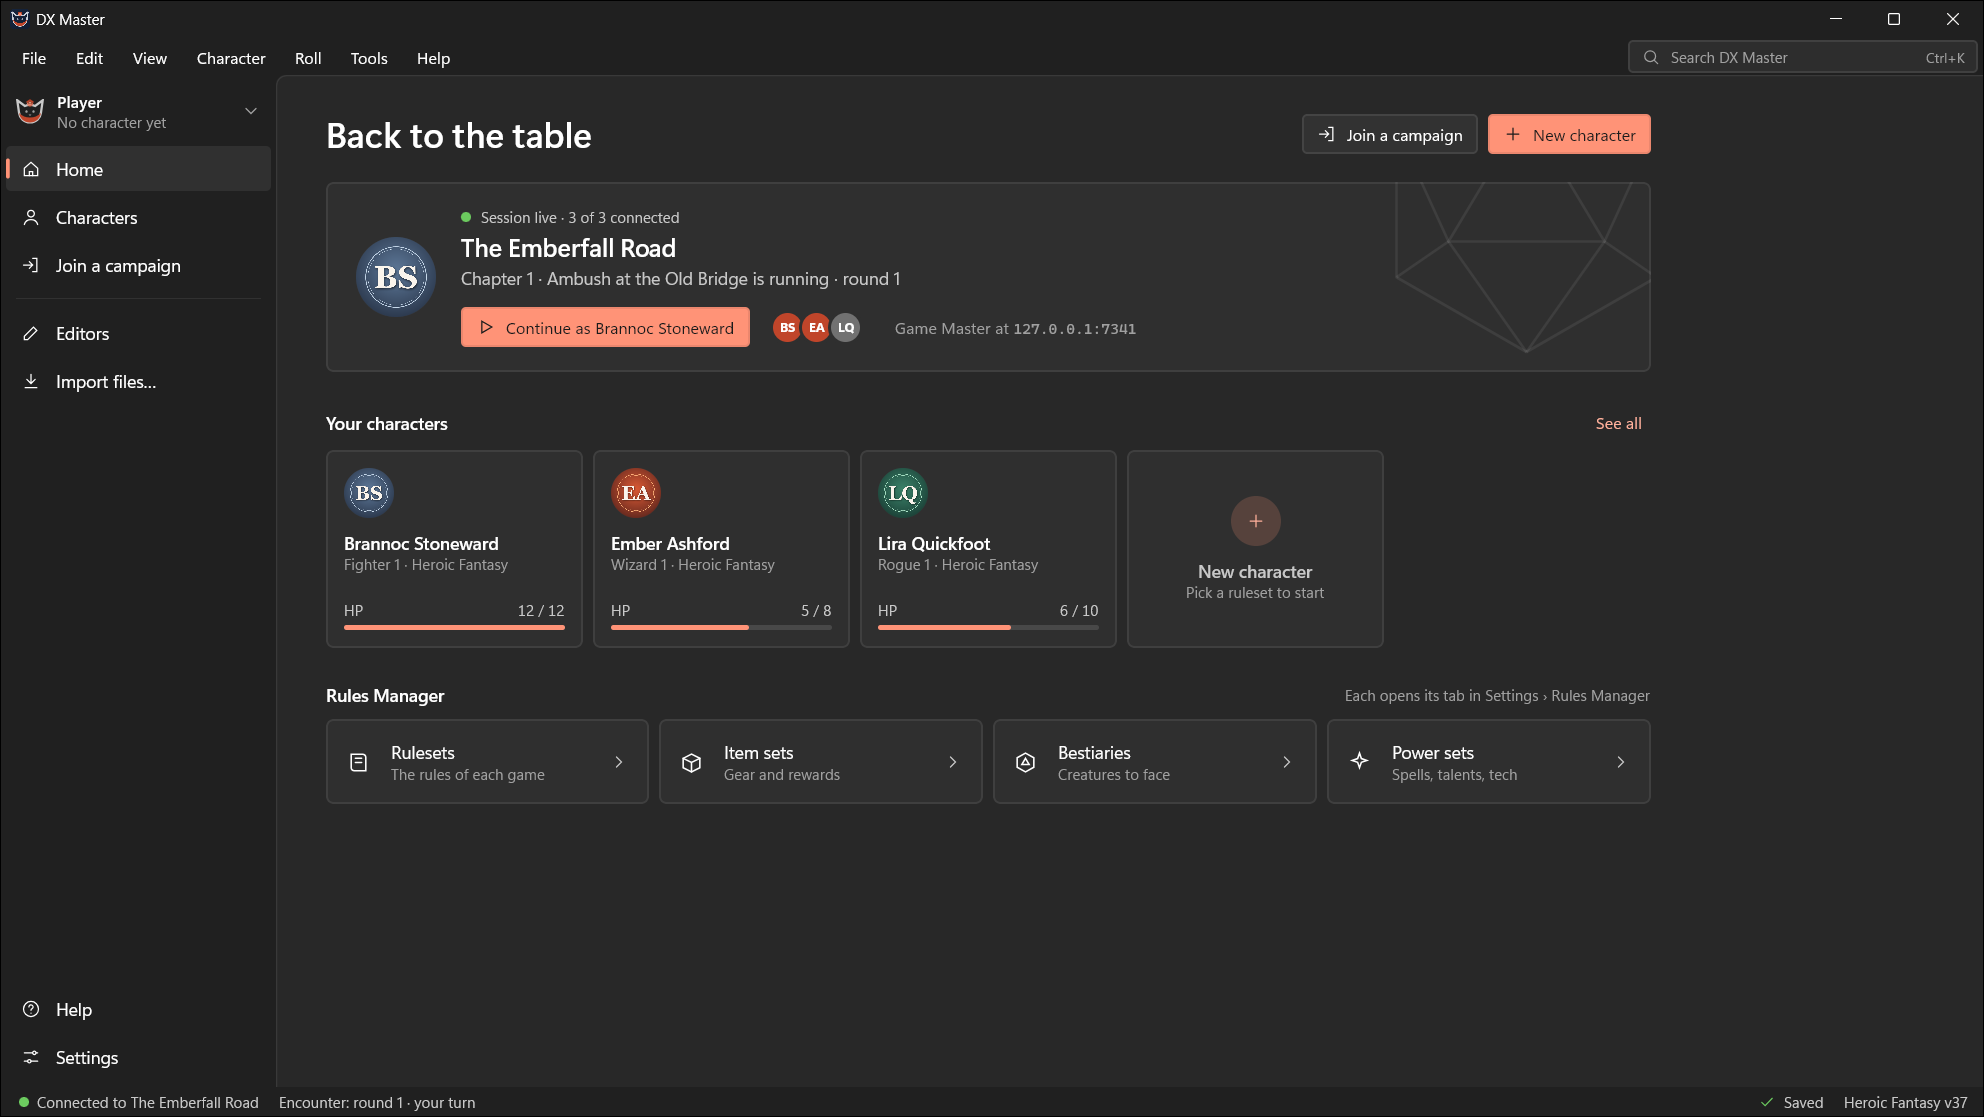This screenshot has width=1984, height=1117.
Task: Click the Item sets cube icon
Action: pyautogui.click(x=691, y=762)
